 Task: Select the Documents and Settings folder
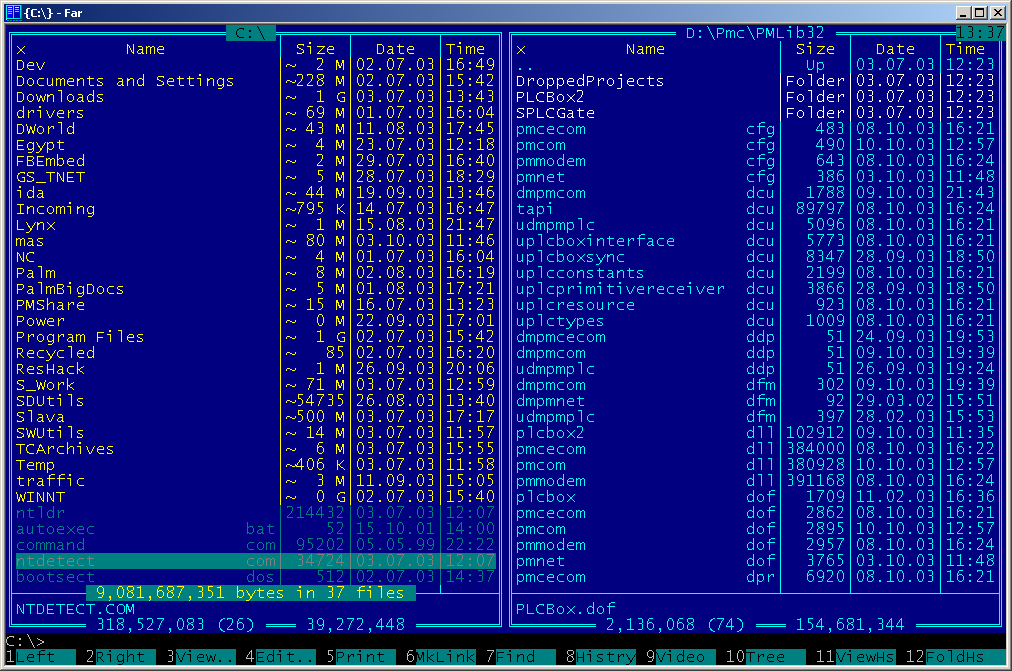pos(124,81)
